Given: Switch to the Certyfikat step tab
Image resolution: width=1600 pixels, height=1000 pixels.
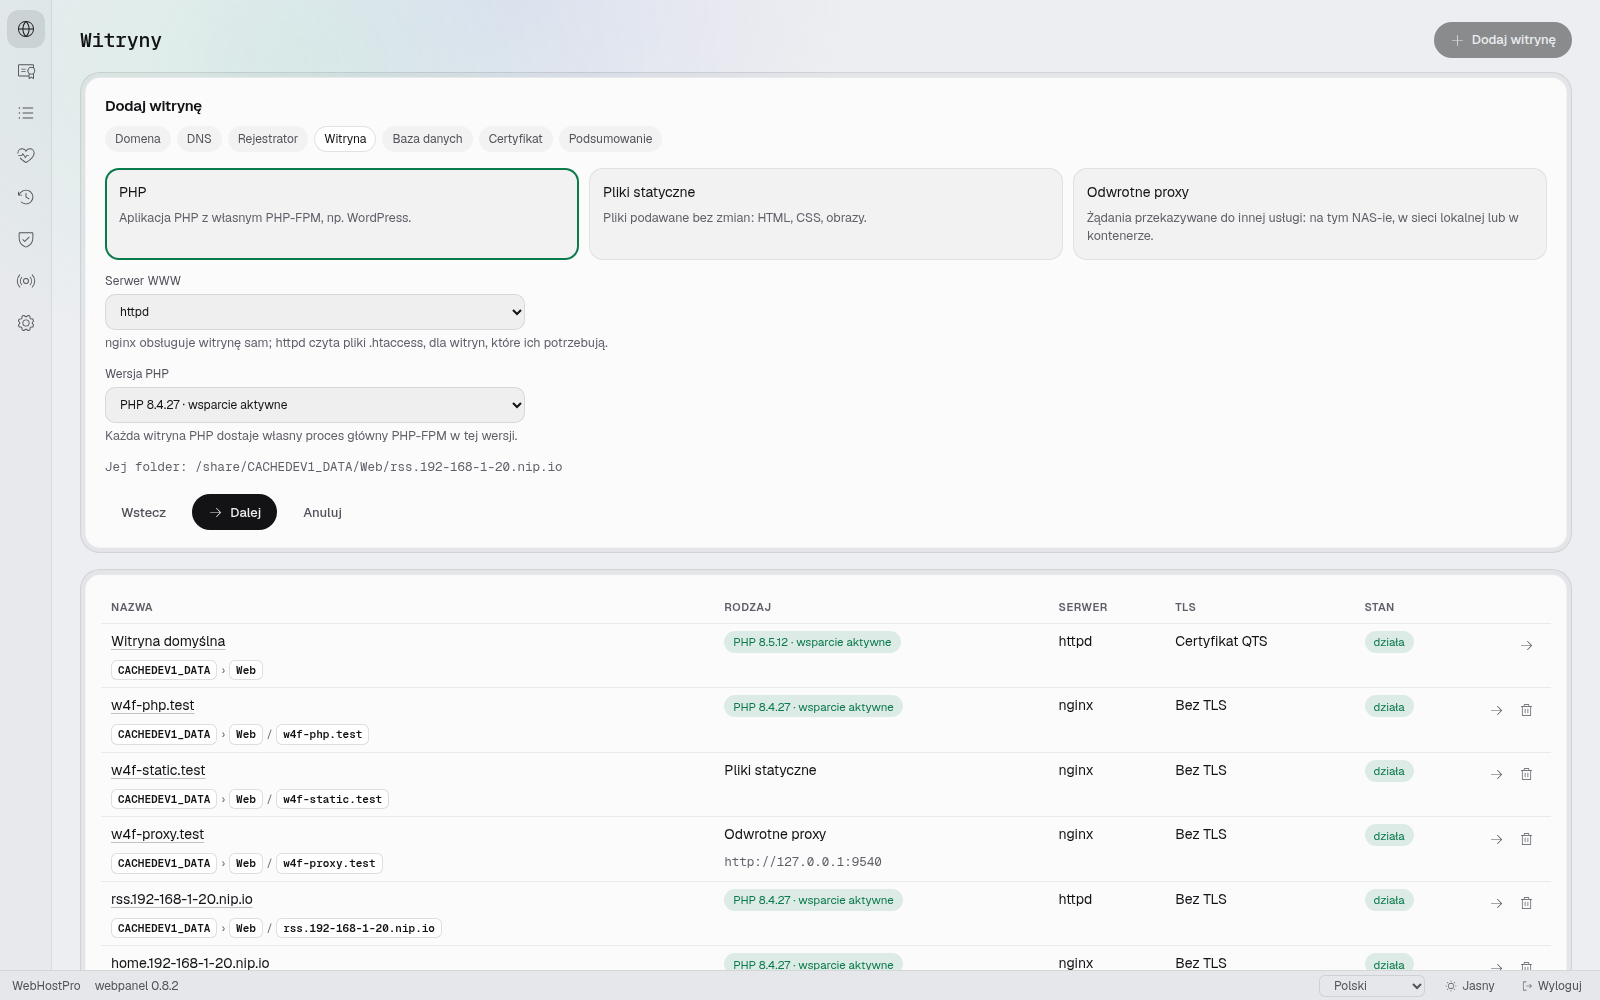Looking at the screenshot, I should [516, 139].
